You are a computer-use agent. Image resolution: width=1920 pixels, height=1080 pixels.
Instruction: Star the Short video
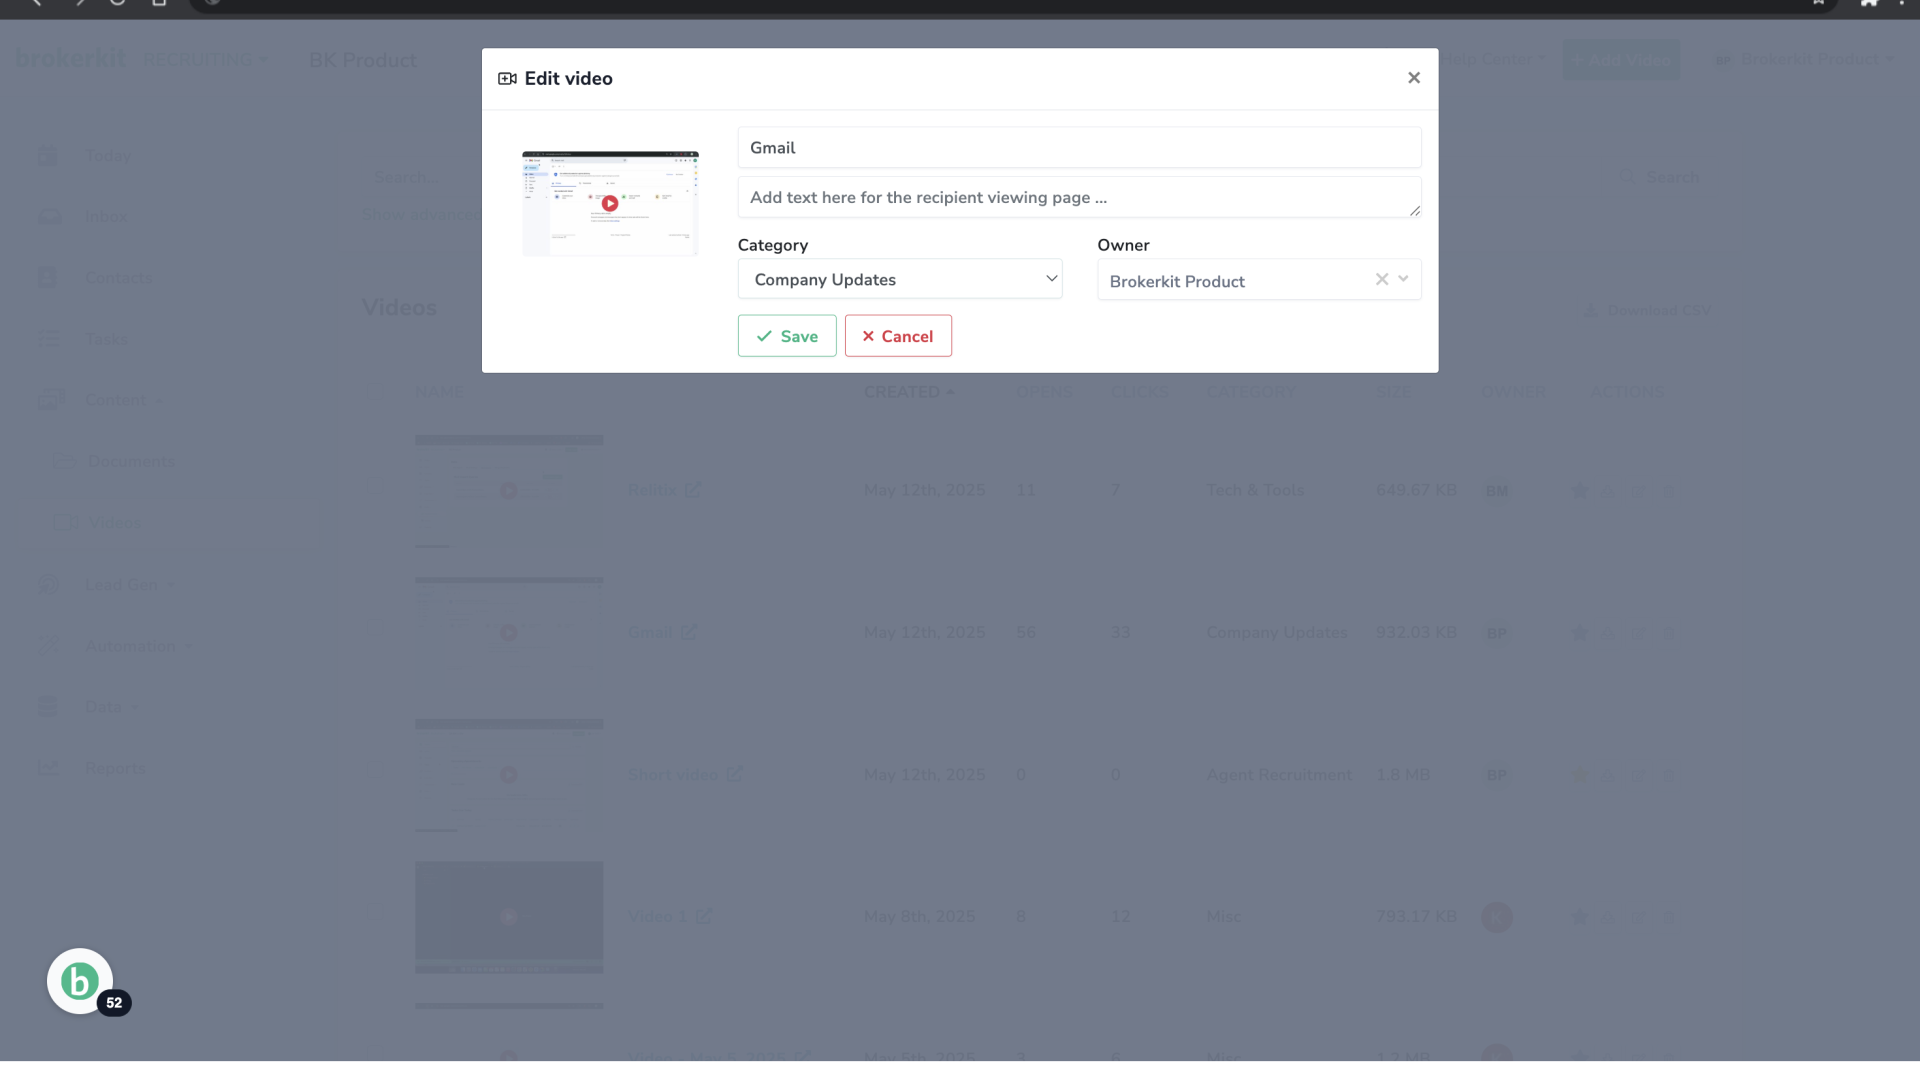coord(1579,774)
